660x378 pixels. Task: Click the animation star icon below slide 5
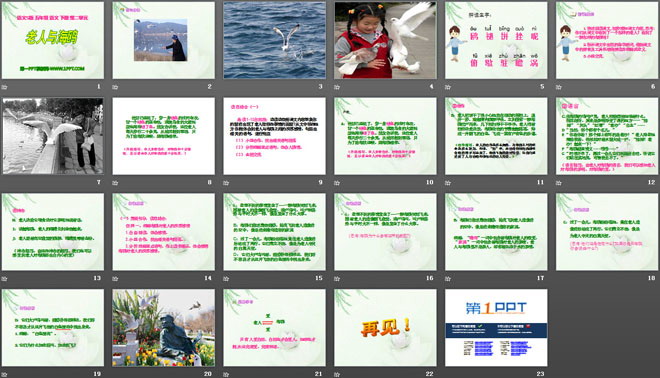[x=448, y=87]
